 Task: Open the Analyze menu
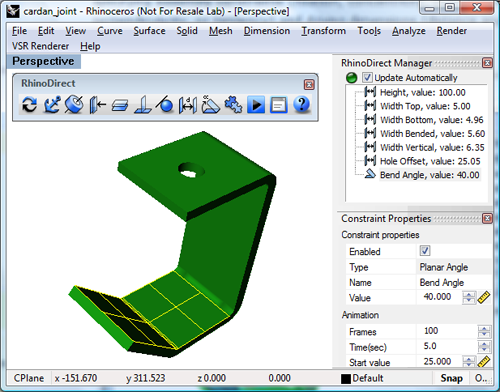[409, 31]
